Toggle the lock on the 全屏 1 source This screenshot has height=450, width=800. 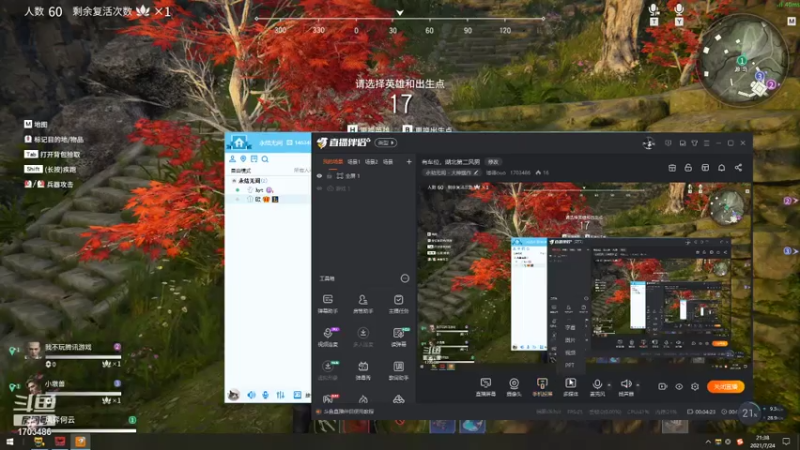(330, 176)
